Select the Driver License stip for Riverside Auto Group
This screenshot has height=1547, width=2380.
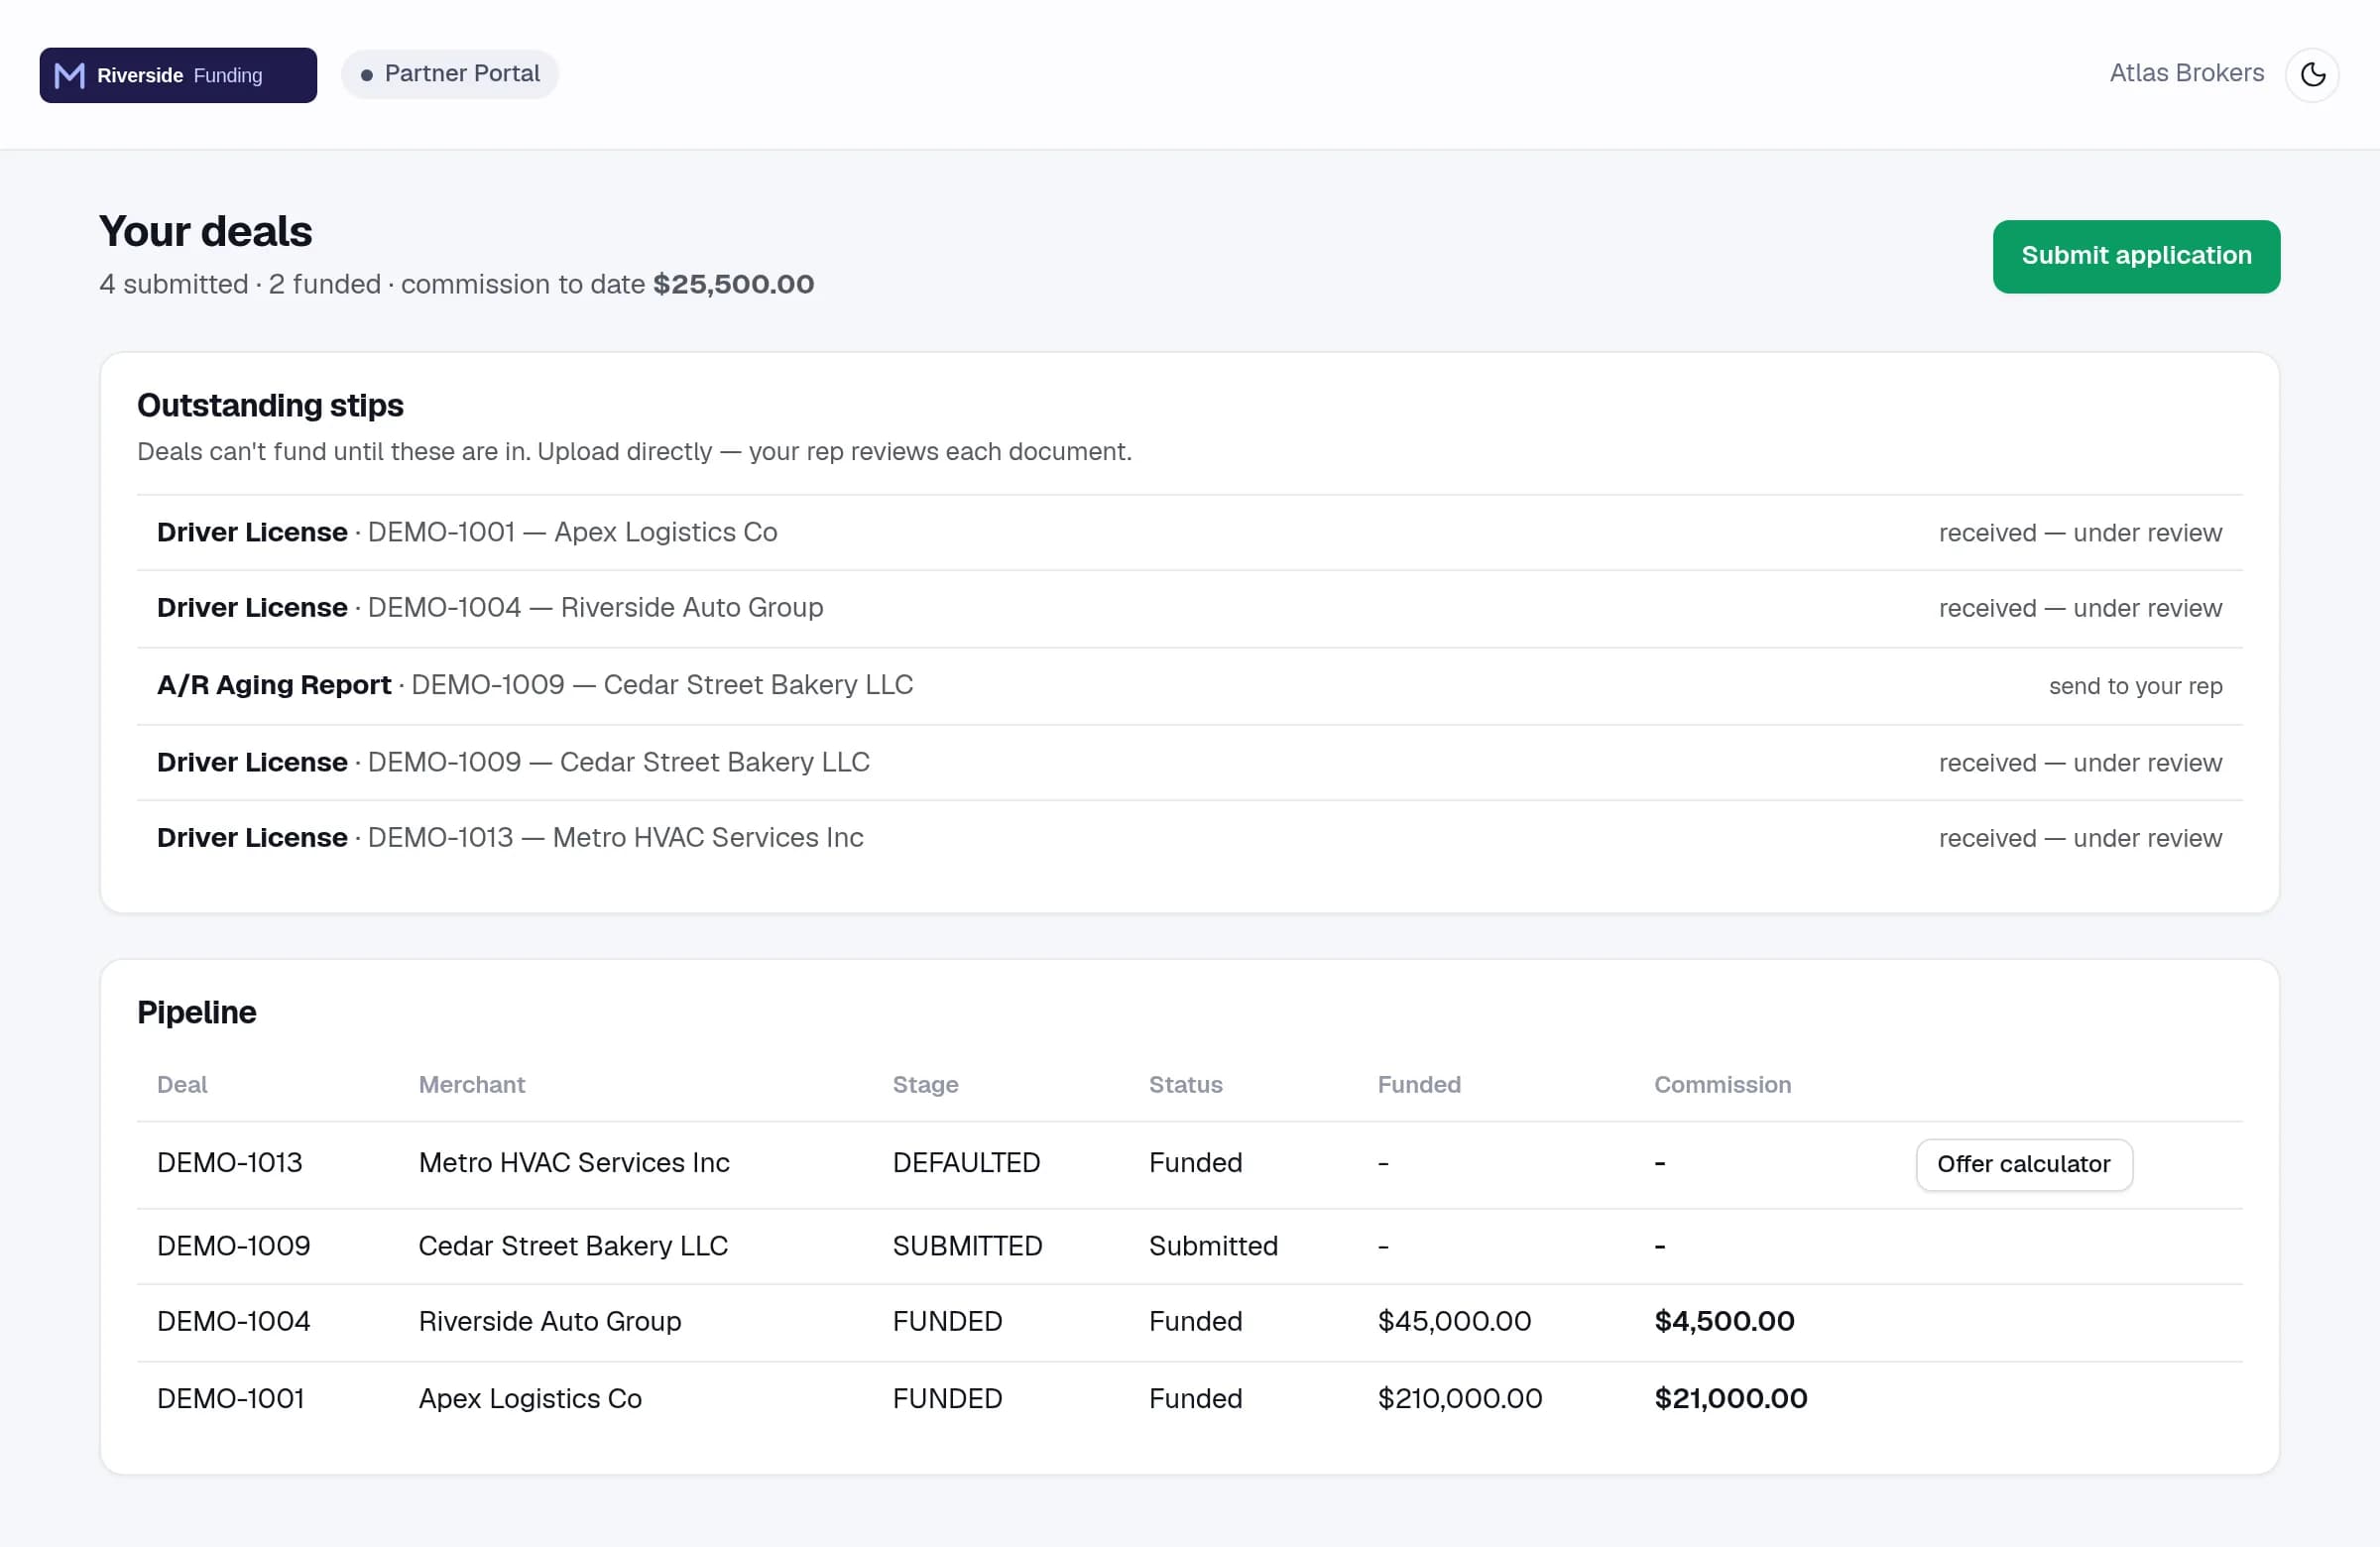(x=1189, y=608)
